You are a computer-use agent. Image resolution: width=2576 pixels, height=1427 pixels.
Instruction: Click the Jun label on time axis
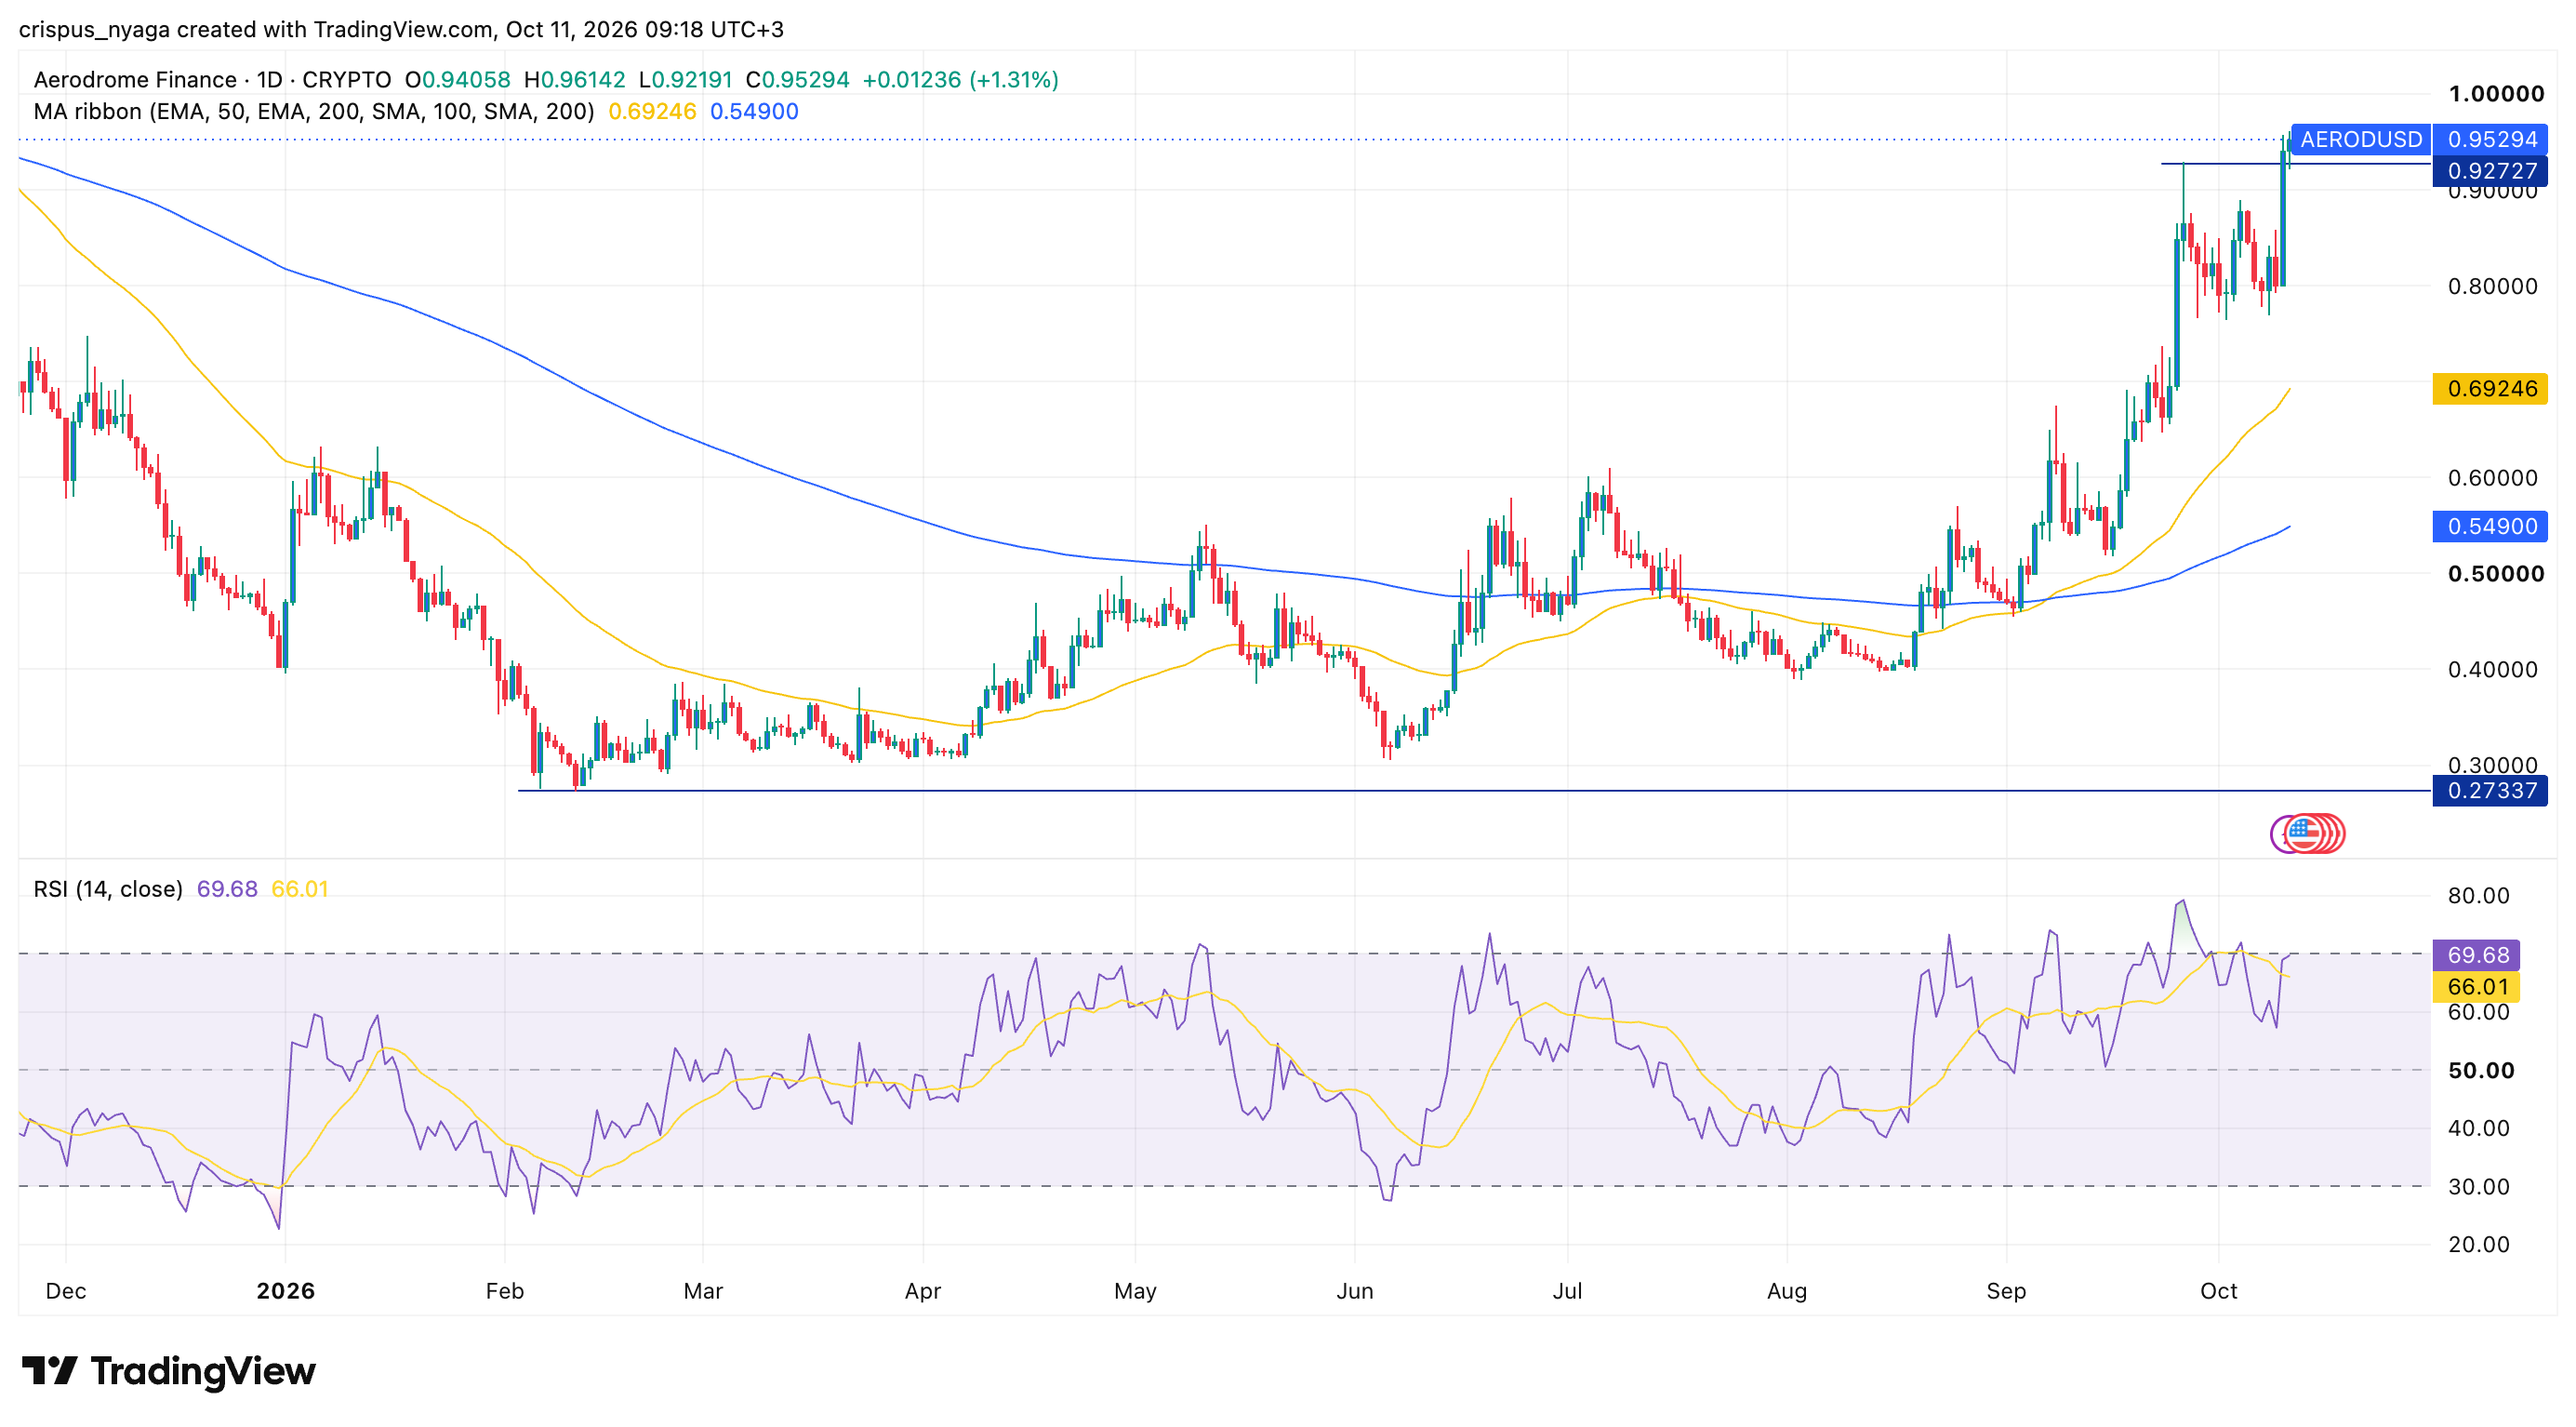coord(1355,1291)
